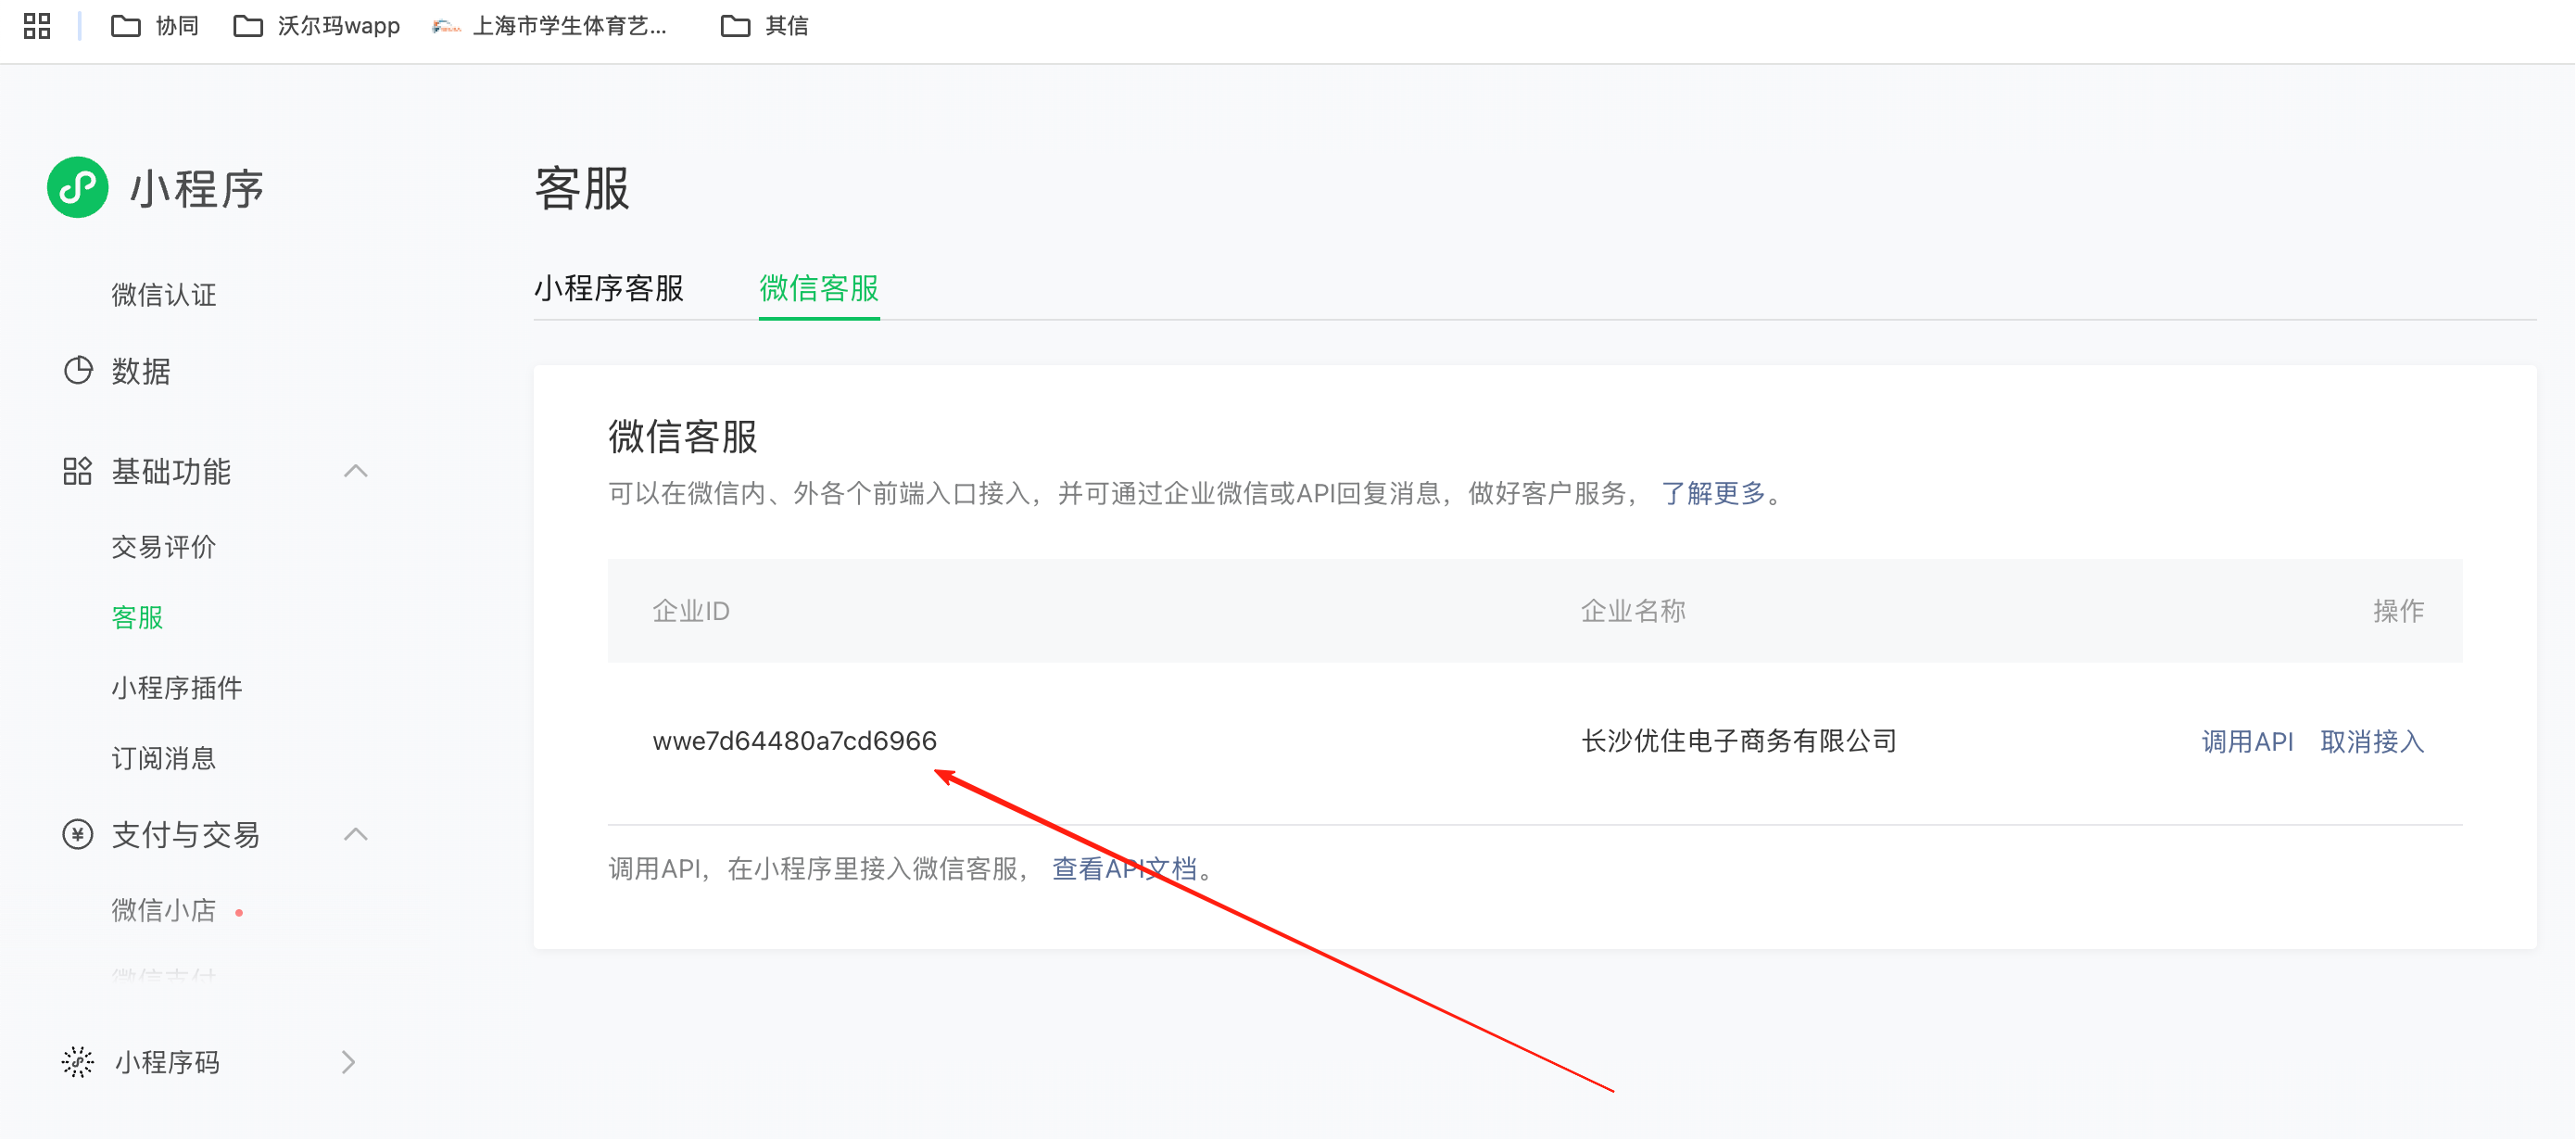This screenshot has width=2576, height=1140.
Task: Open 订阅消息 in the sidebar
Action: pos(164,758)
